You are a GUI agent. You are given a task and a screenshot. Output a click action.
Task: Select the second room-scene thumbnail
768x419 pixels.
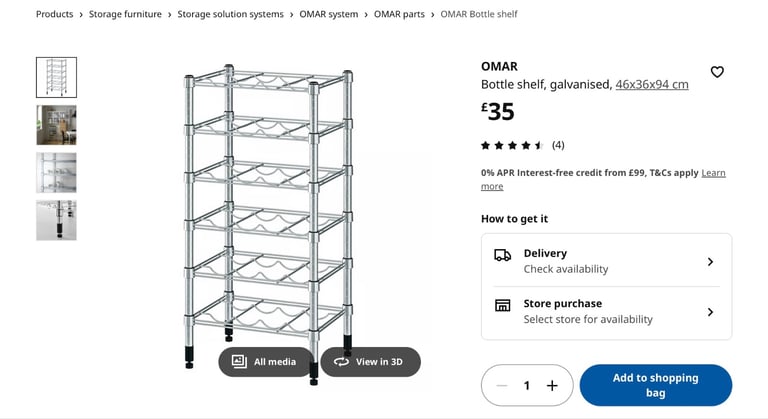[x=56, y=125]
